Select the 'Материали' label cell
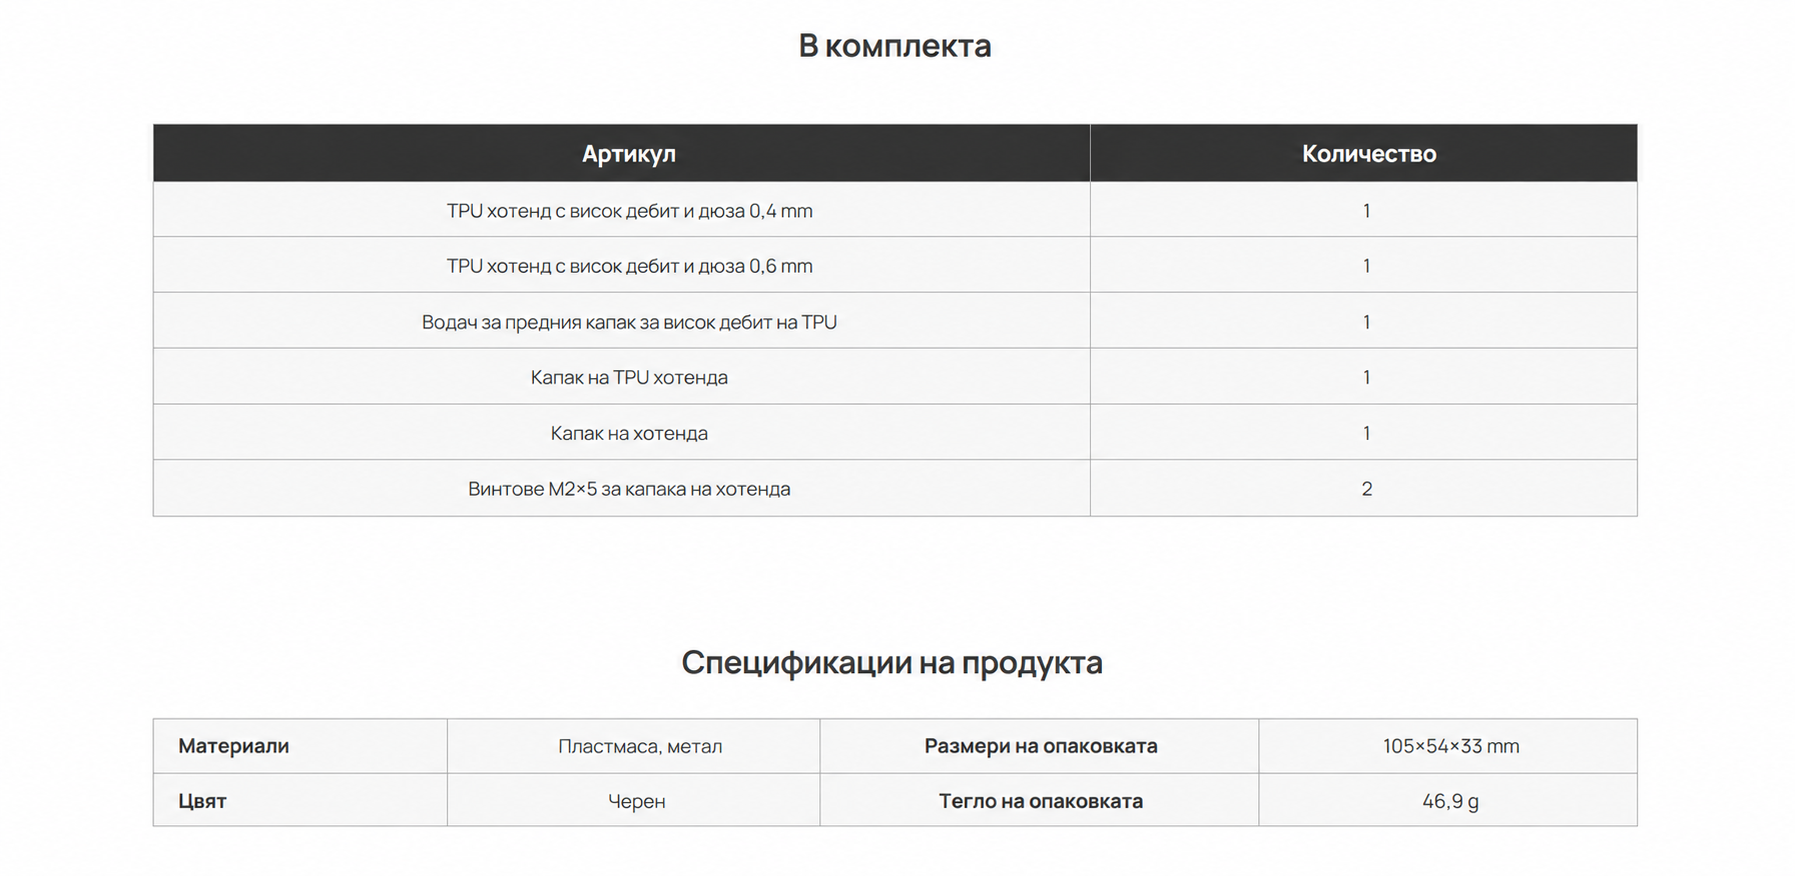 coord(300,746)
